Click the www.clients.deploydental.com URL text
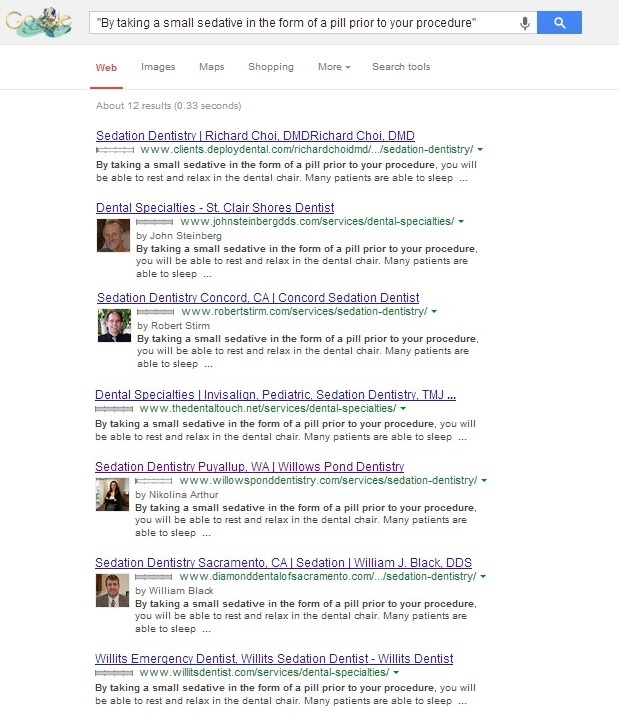This screenshot has height=713, width=619. tap(307, 149)
